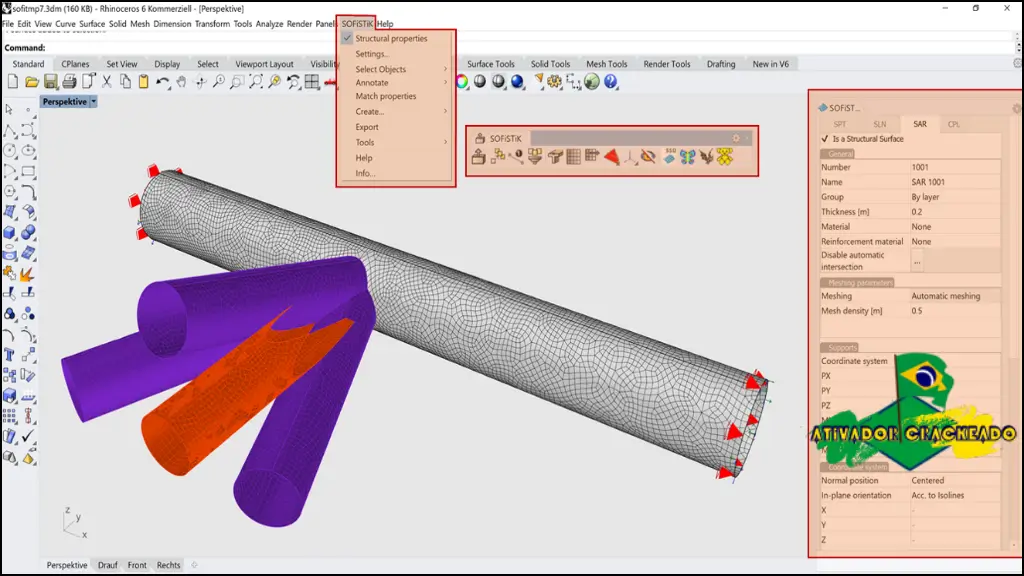Toggle 'Is a Structural Surface' checkbox
Viewport: 1024px width, 576px height.
tap(825, 139)
